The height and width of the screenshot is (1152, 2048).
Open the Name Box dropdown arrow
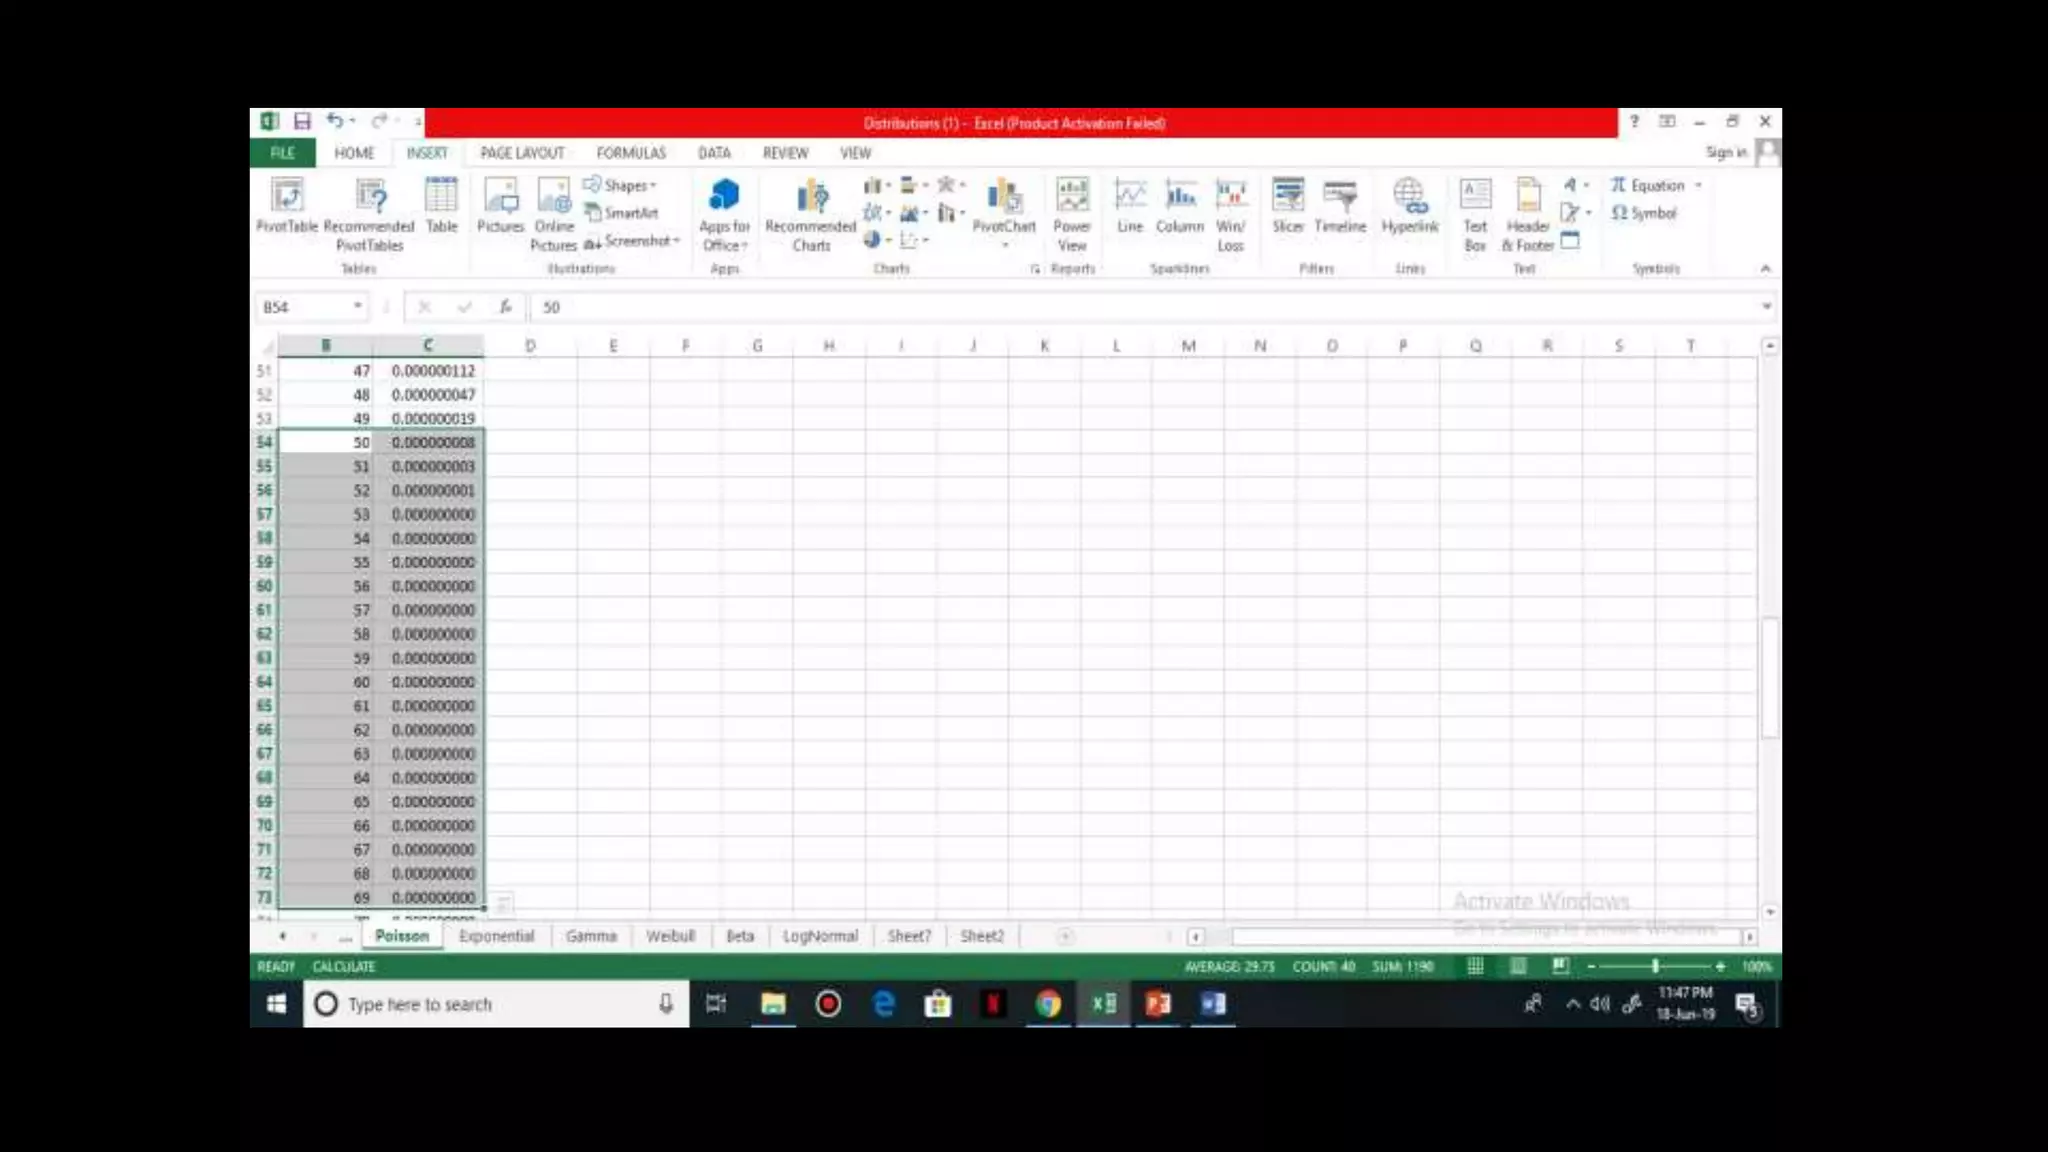(357, 306)
